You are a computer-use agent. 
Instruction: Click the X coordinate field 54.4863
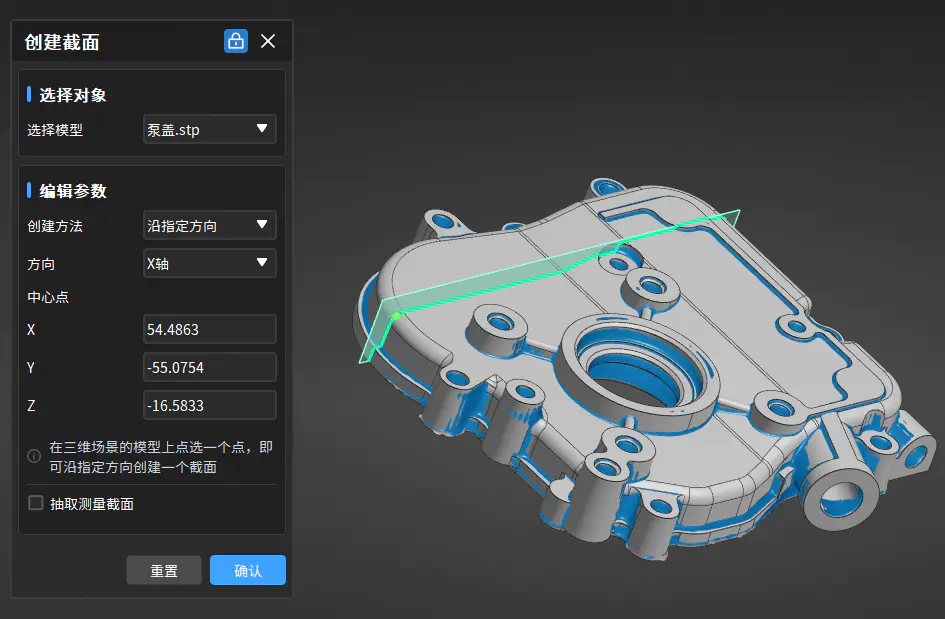click(210, 329)
